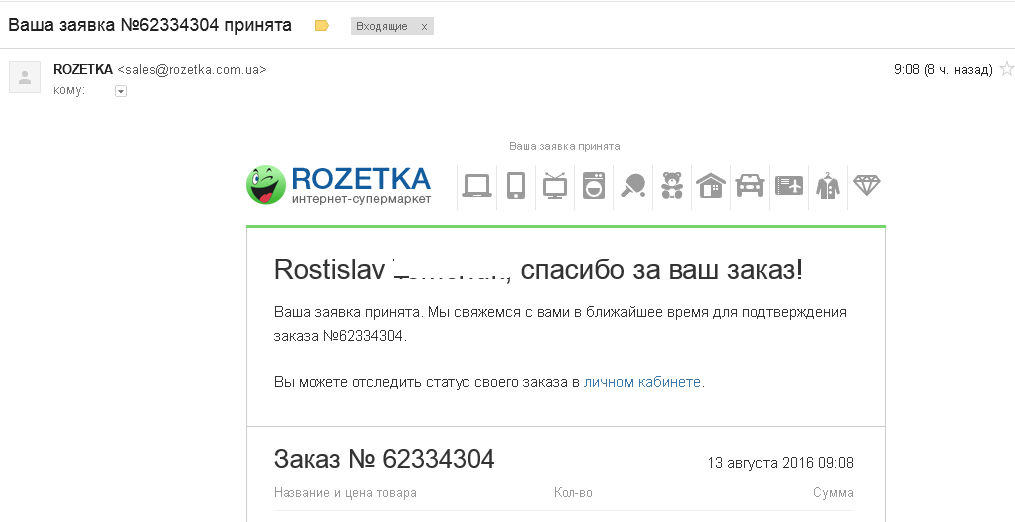Viewport: 1015px width, 522px height.
Task: Click the laptop category icon
Action: pyautogui.click(x=477, y=186)
